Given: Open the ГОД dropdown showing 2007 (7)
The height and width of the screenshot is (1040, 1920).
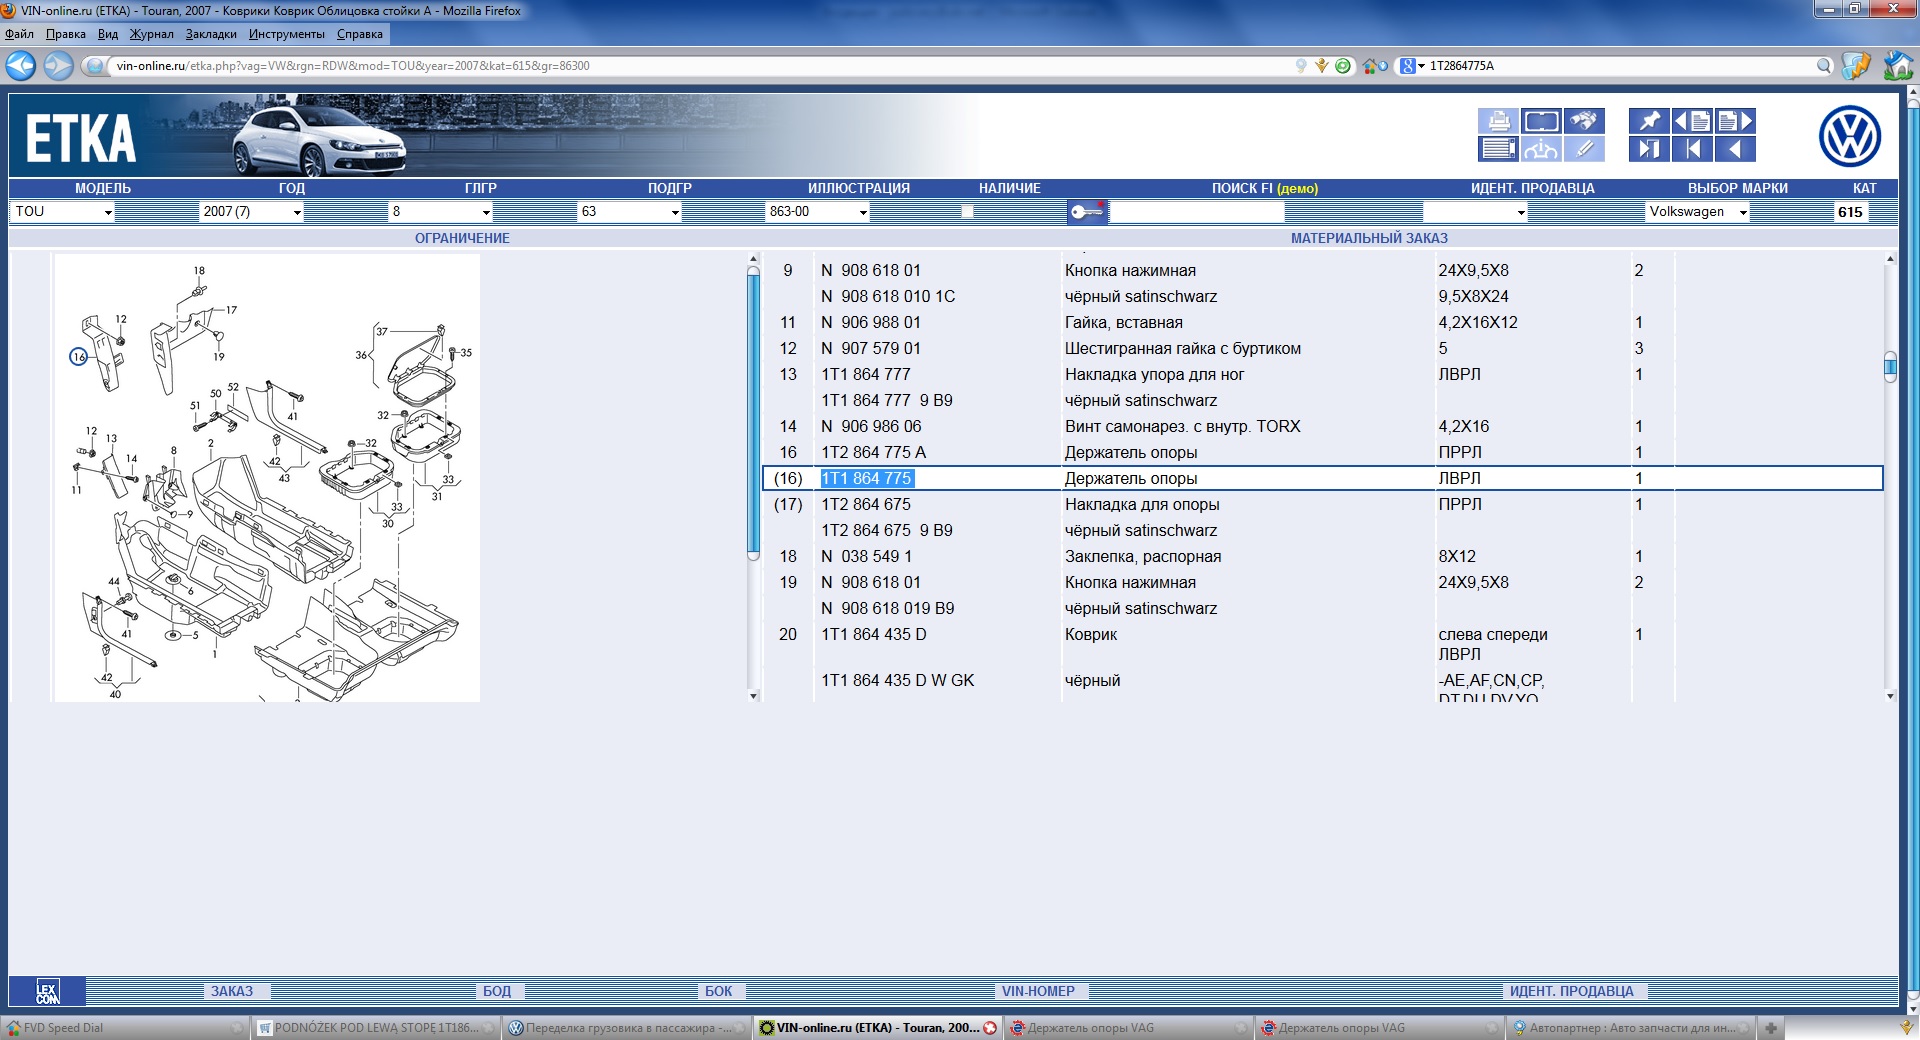Looking at the screenshot, I should click(251, 212).
